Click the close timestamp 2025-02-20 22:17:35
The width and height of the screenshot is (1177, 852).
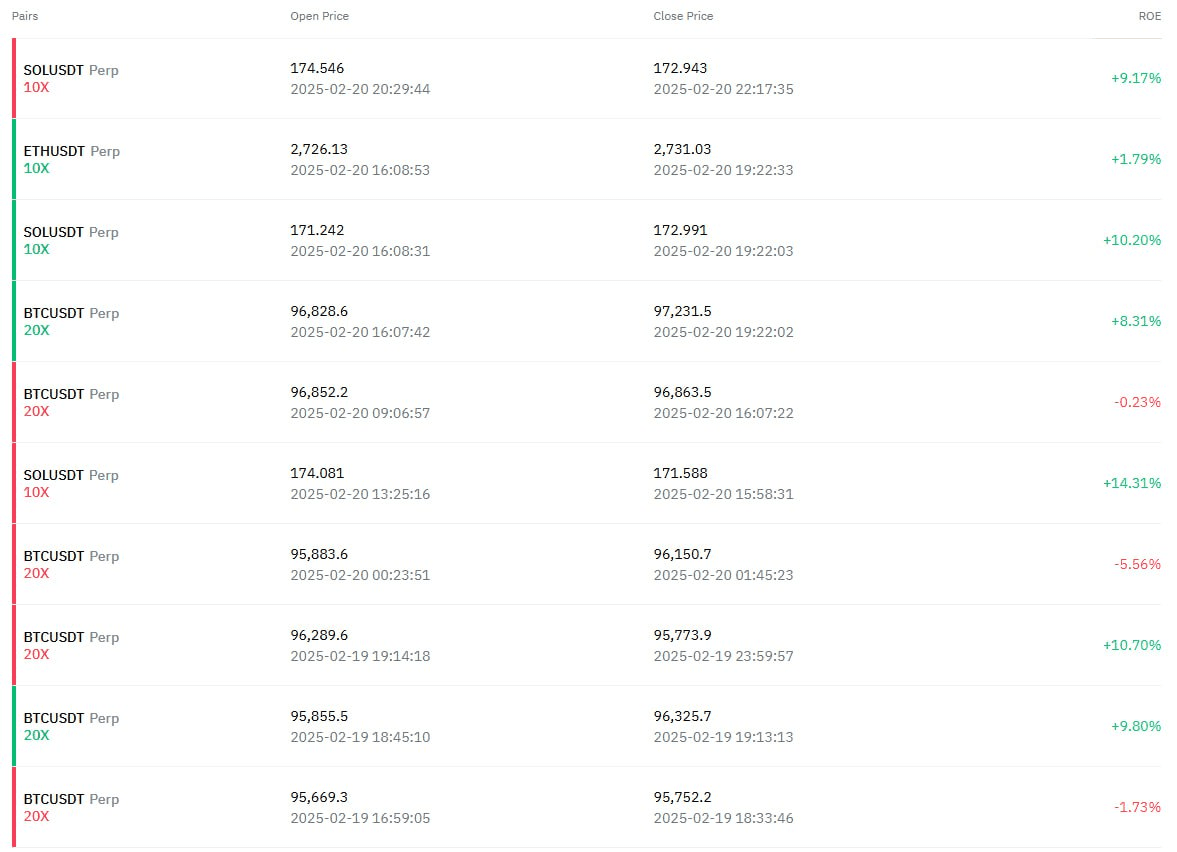pos(723,89)
